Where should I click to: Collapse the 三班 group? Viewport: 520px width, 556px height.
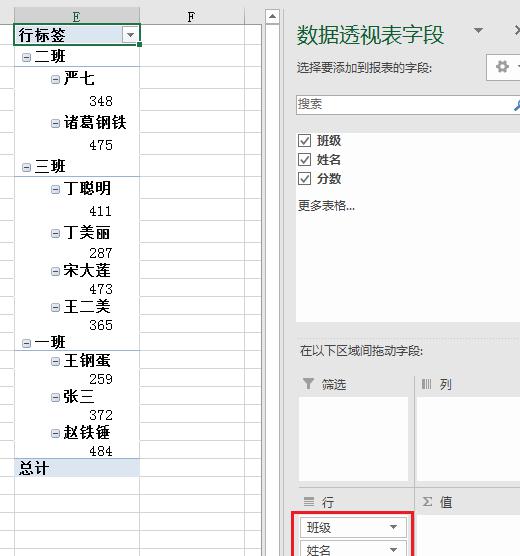[x=26, y=167]
